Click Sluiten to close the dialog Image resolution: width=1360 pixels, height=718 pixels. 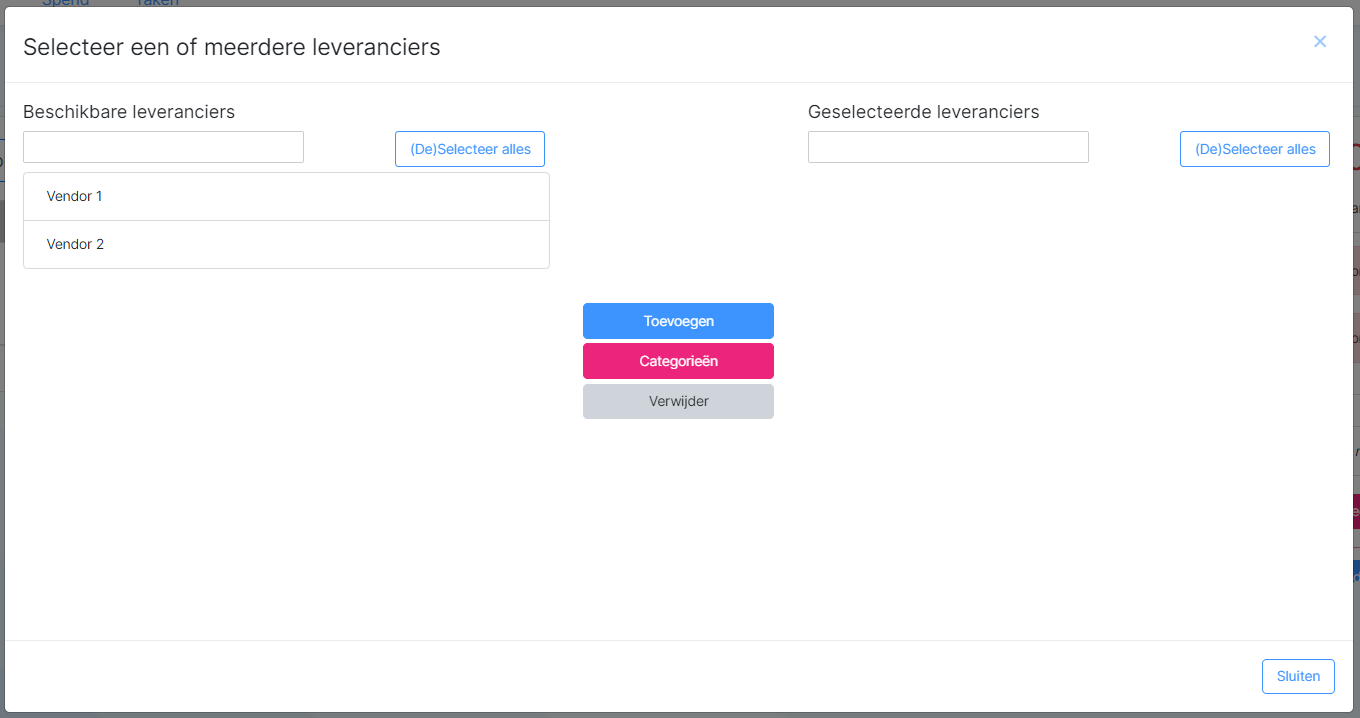point(1298,676)
